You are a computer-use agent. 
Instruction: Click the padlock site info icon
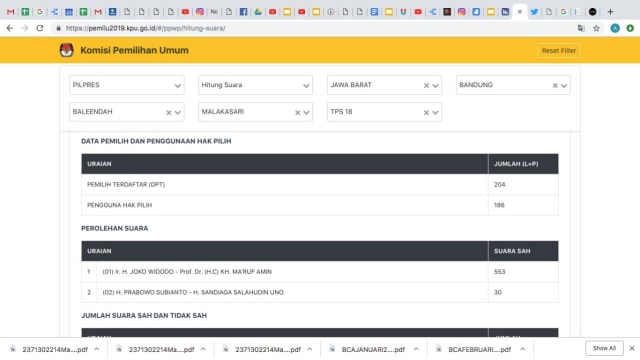pyautogui.click(x=58, y=28)
